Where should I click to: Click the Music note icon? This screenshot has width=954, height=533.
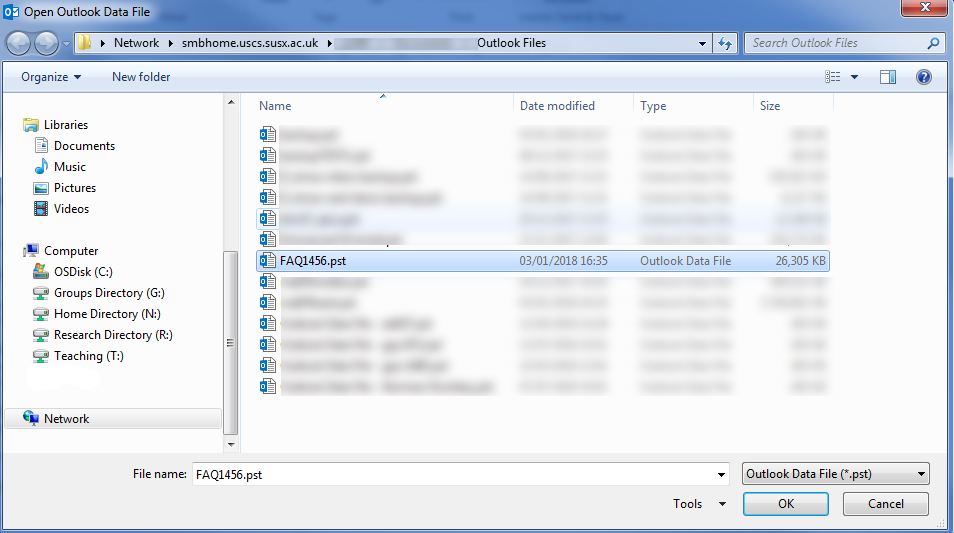coord(41,166)
